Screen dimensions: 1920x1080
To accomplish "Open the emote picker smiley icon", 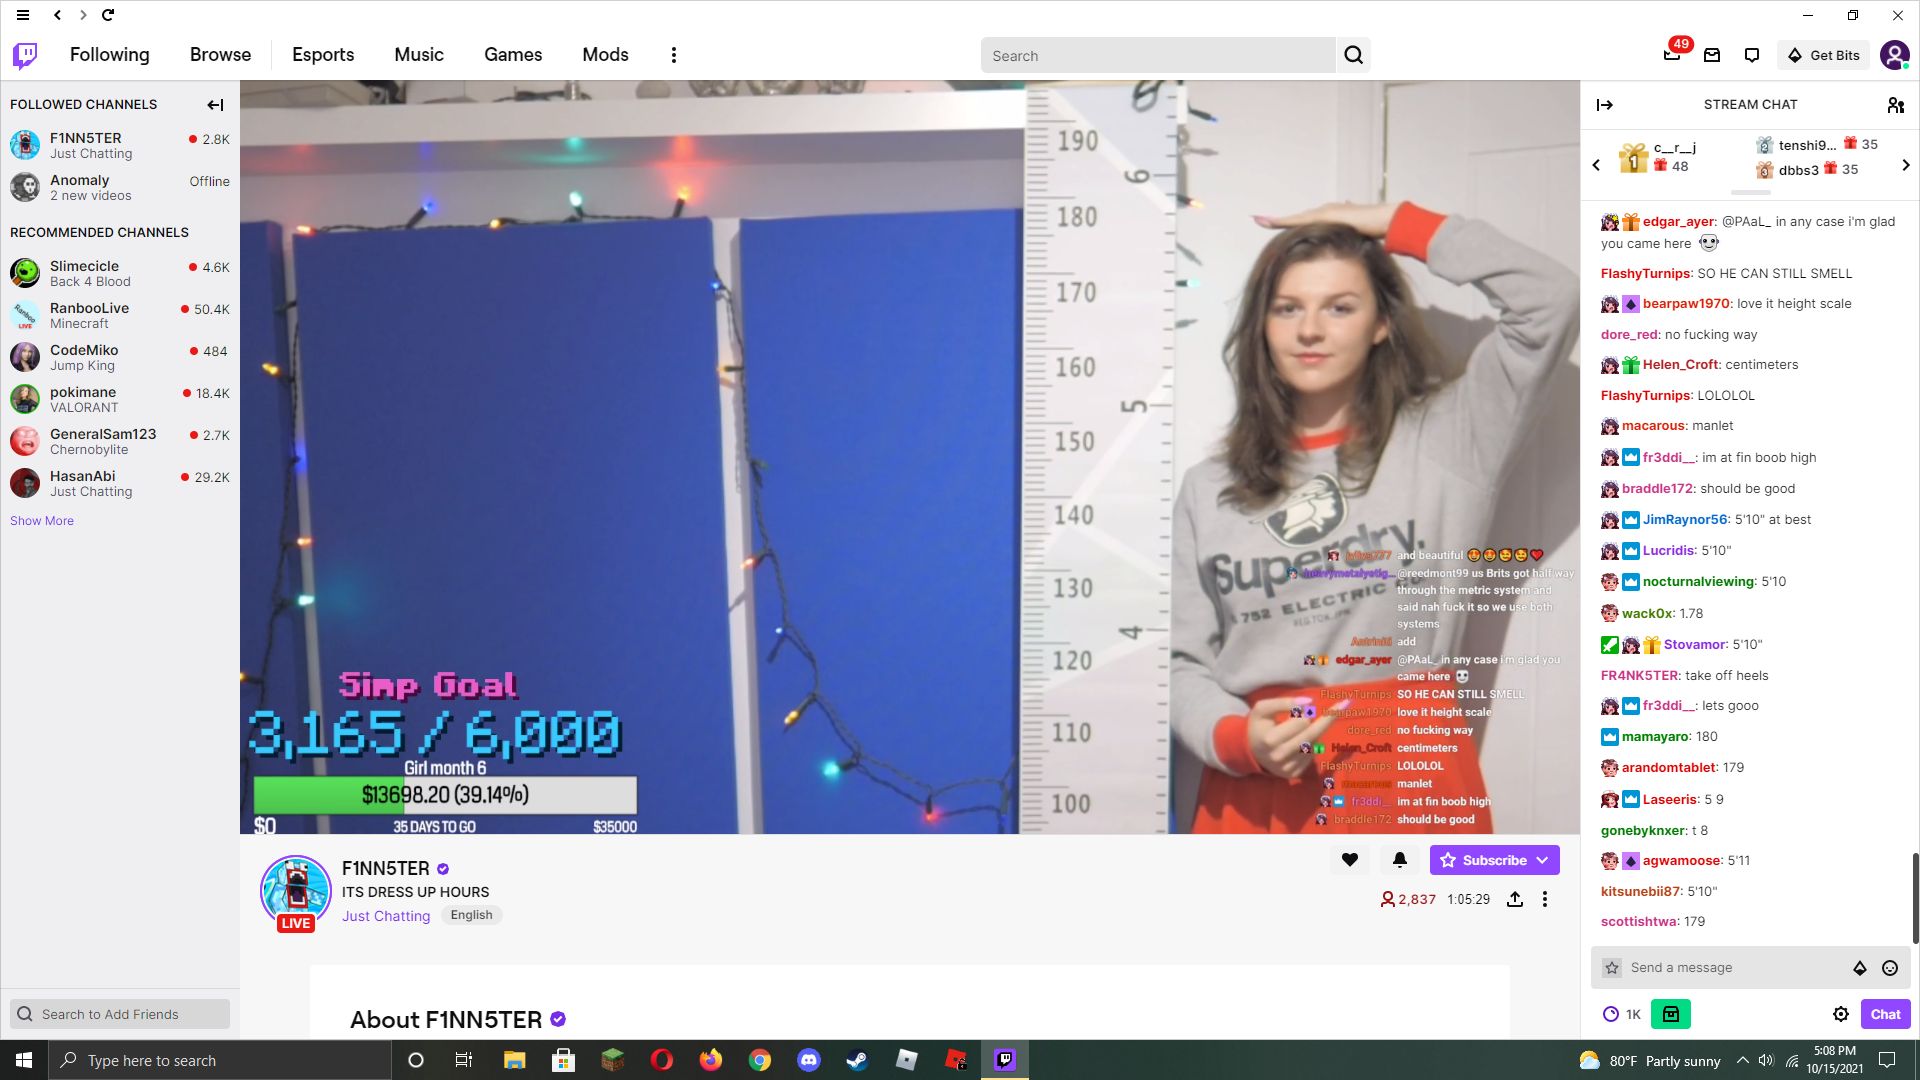I will tap(1890, 967).
